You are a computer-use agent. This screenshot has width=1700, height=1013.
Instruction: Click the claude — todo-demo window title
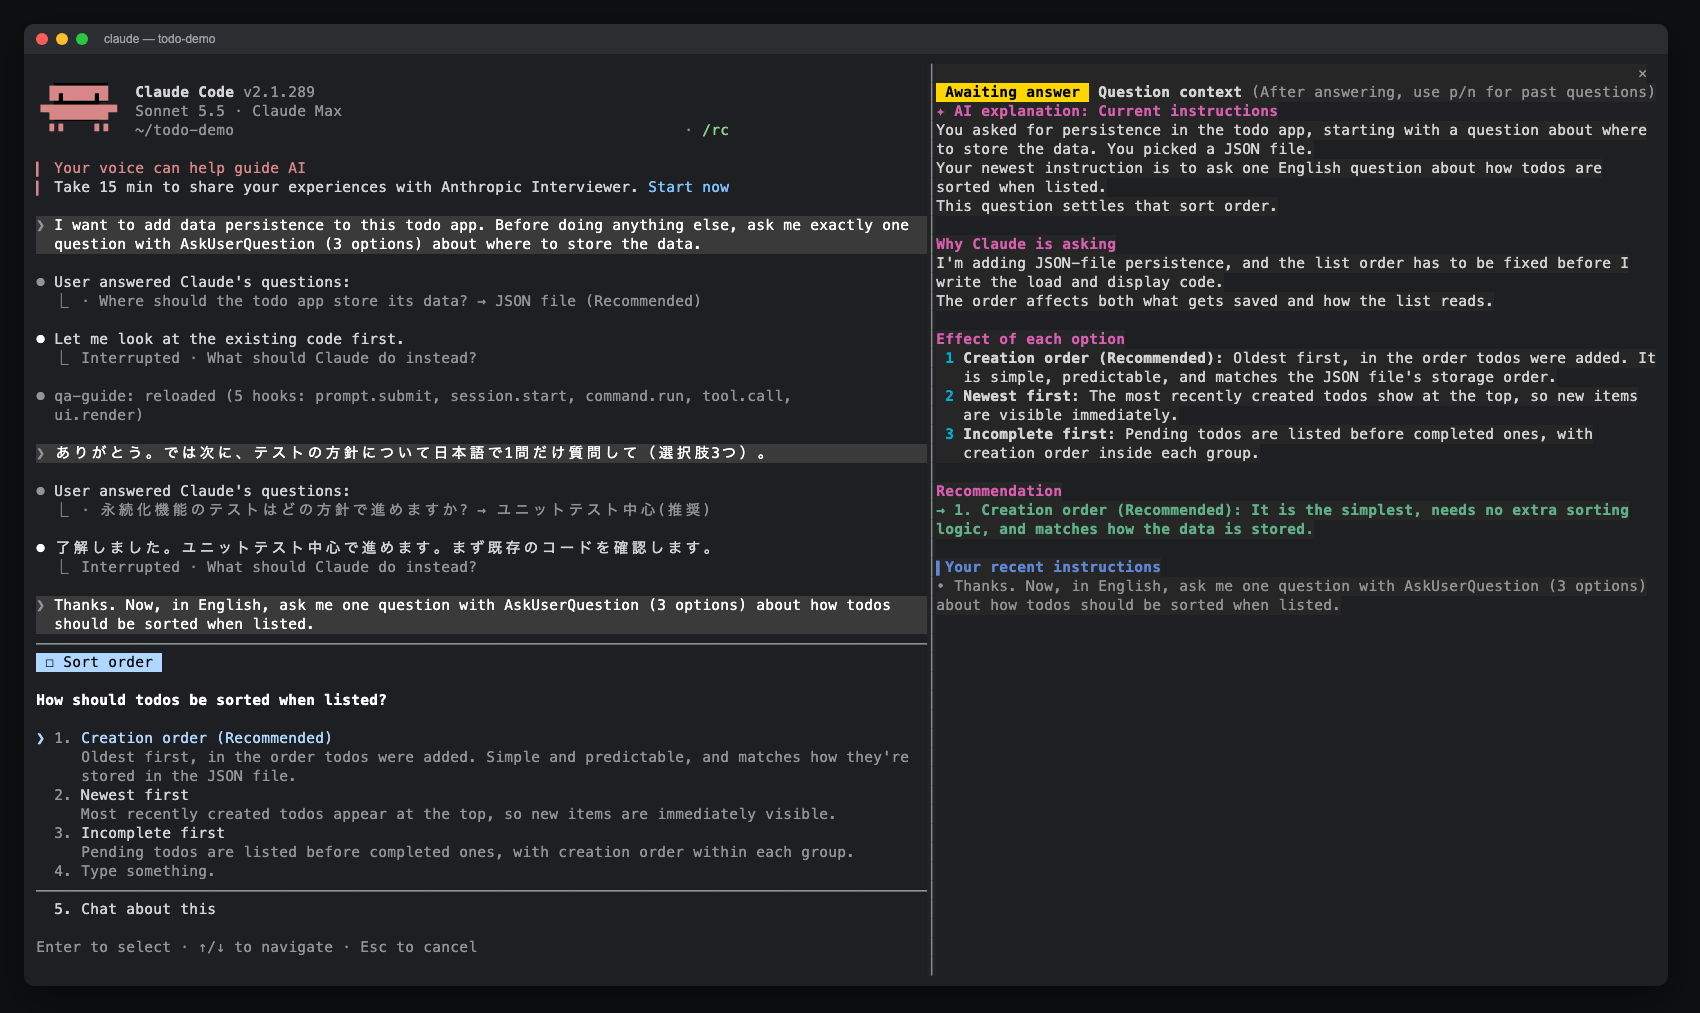pos(159,39)
